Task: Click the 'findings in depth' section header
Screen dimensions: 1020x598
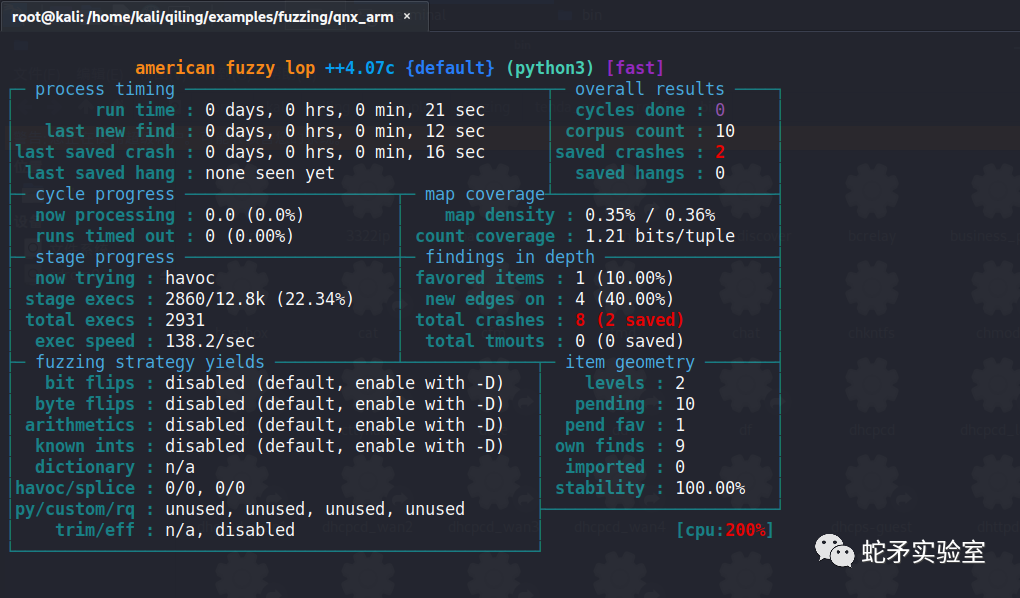Action: click(x=510, y=257)
